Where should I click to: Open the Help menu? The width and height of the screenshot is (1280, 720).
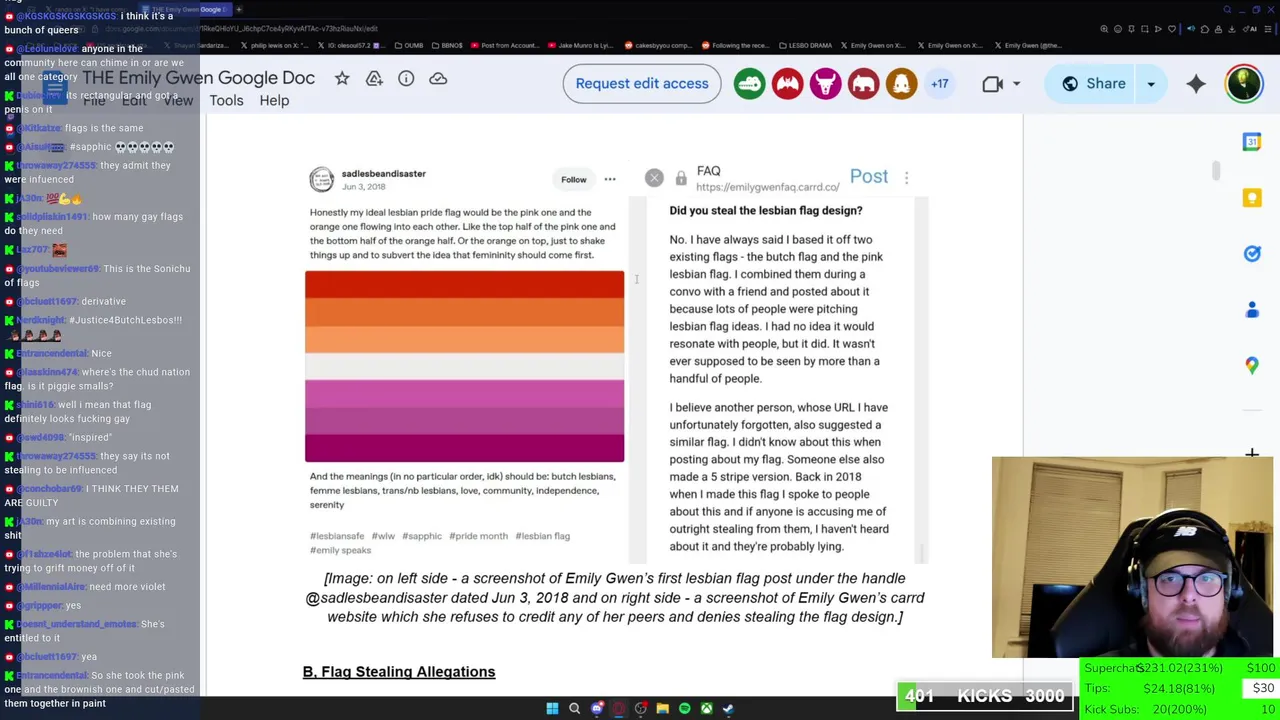pos(274,100)
